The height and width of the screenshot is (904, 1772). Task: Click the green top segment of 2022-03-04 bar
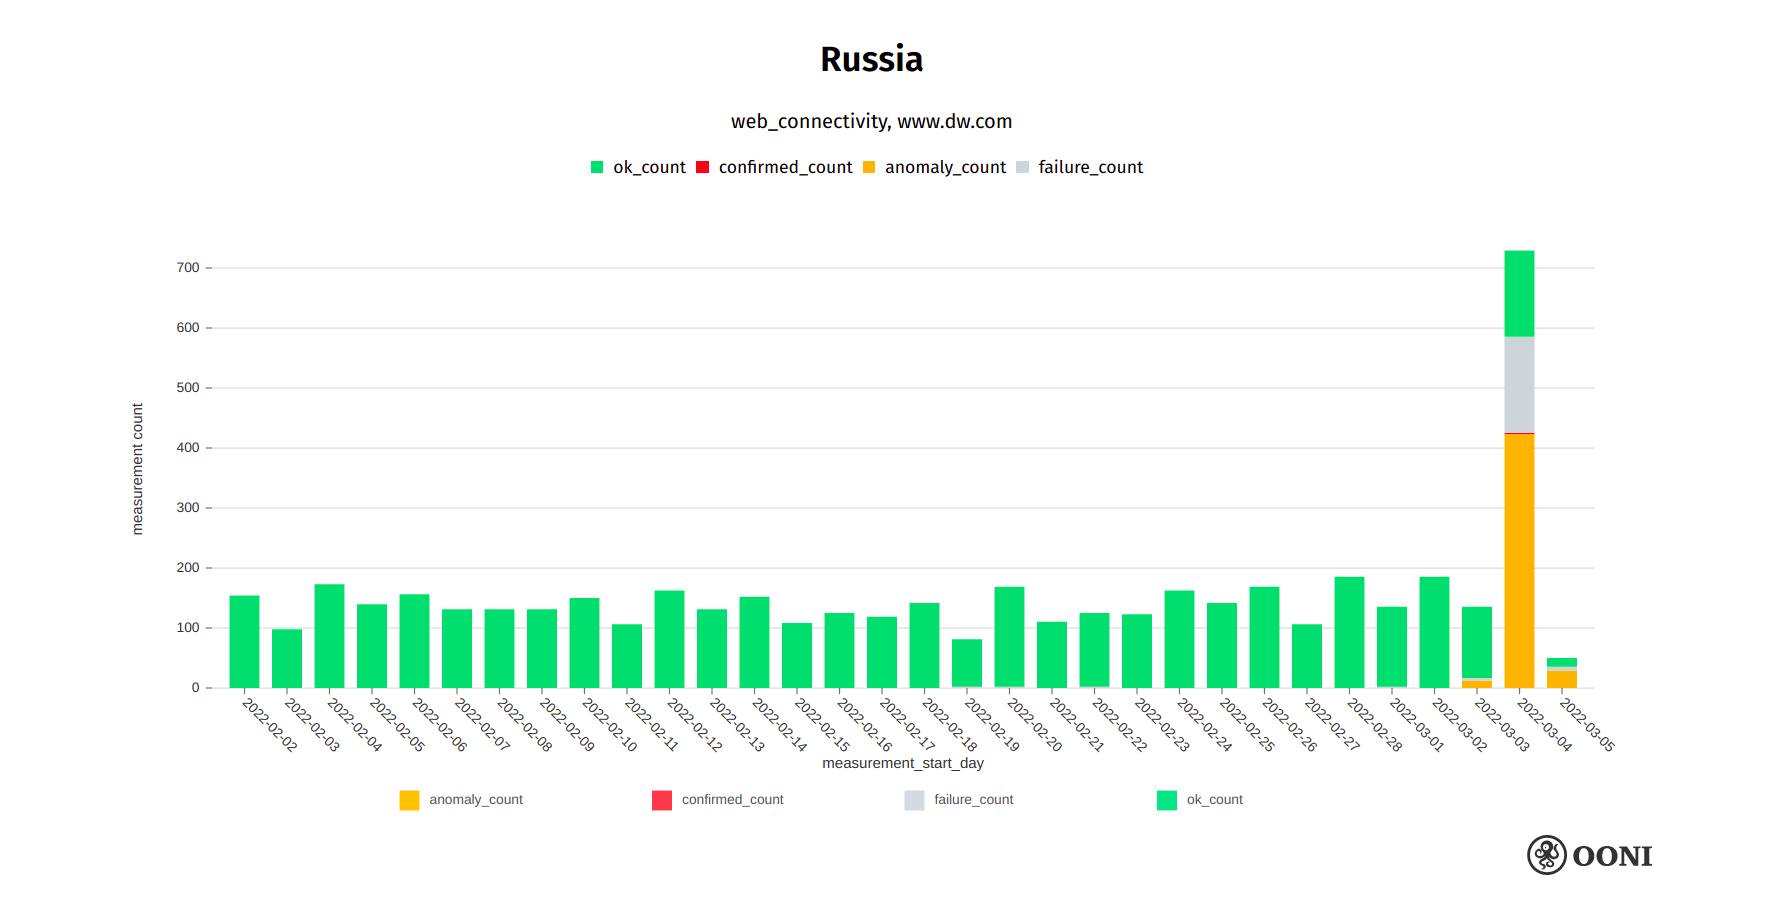1519,293
